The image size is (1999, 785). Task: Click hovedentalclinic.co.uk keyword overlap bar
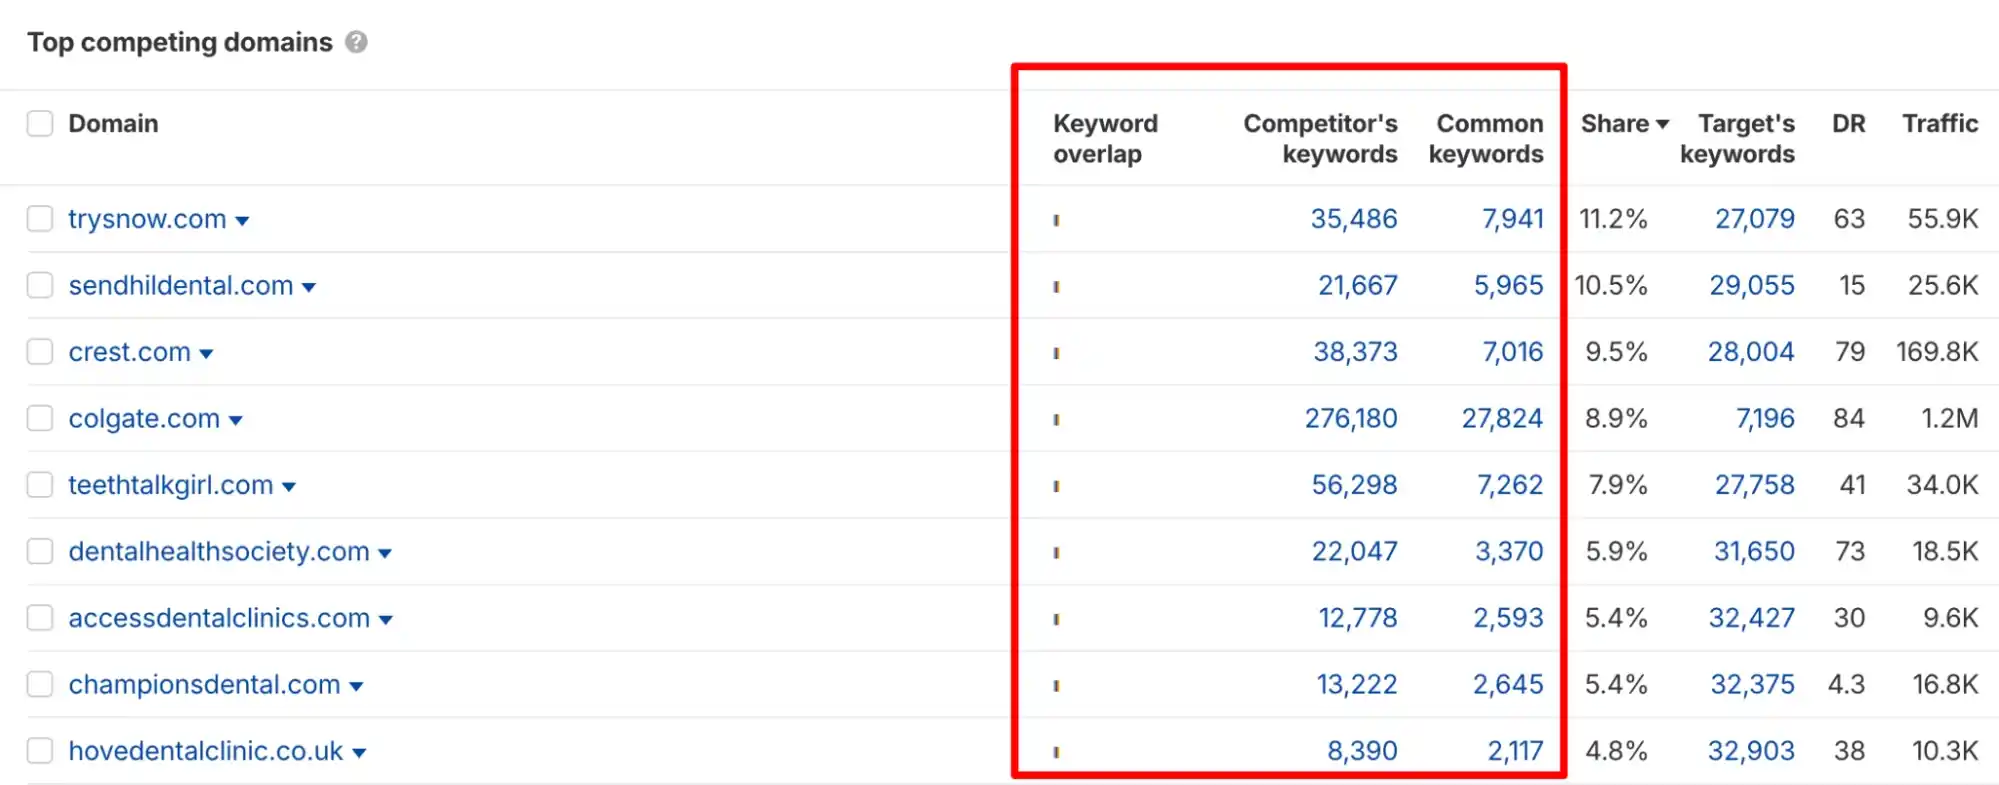click(x=1056, y=752)
